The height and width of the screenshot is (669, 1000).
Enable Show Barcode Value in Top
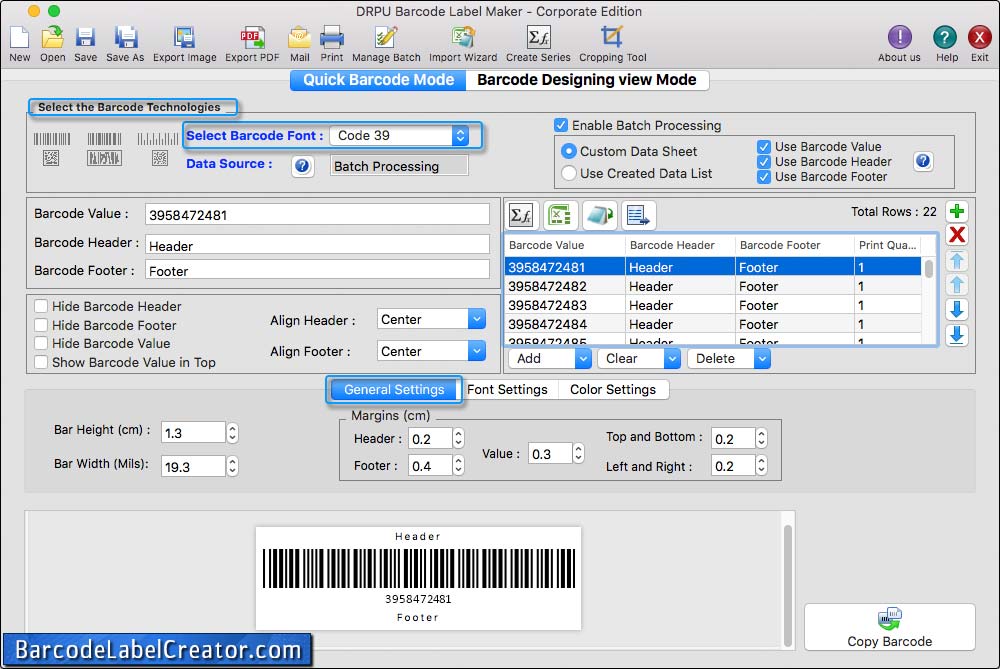(x=41, y=362)
